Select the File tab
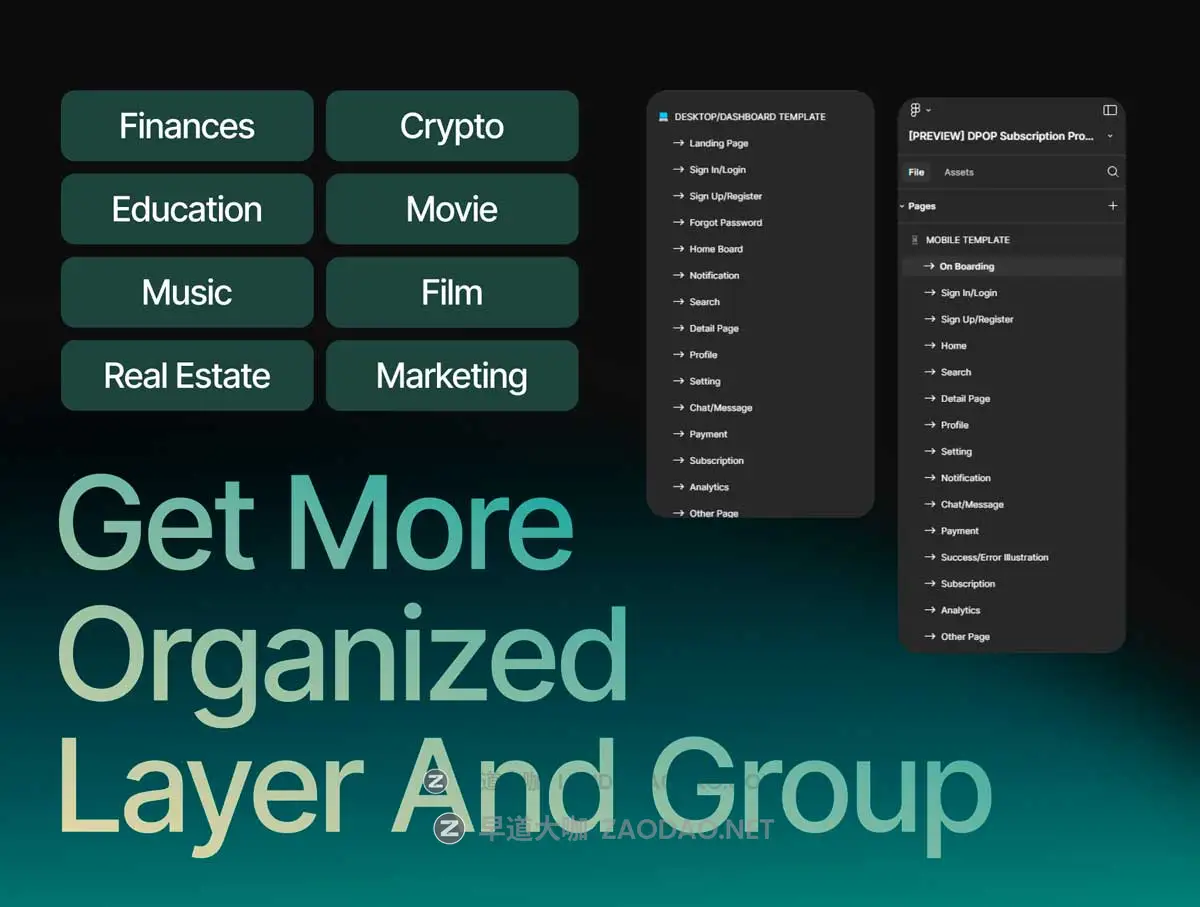Viewport: 1200px width, 907px height. [916, 172]
